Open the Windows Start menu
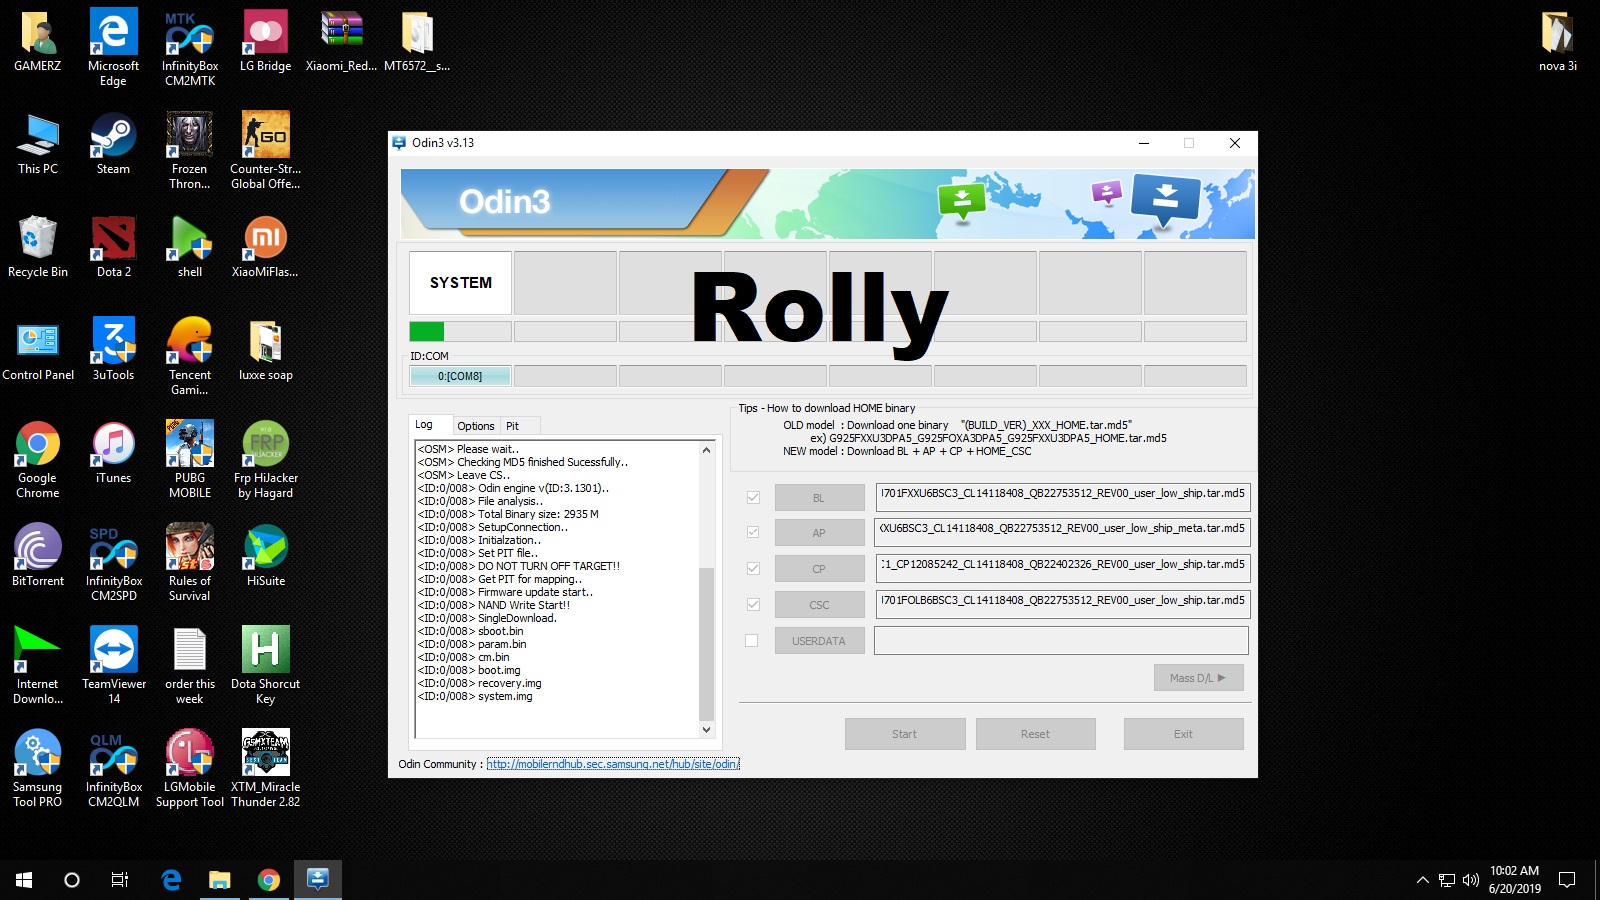This screenshot has height=900, width=1600. pyautogui.click(x=24, y=880)
